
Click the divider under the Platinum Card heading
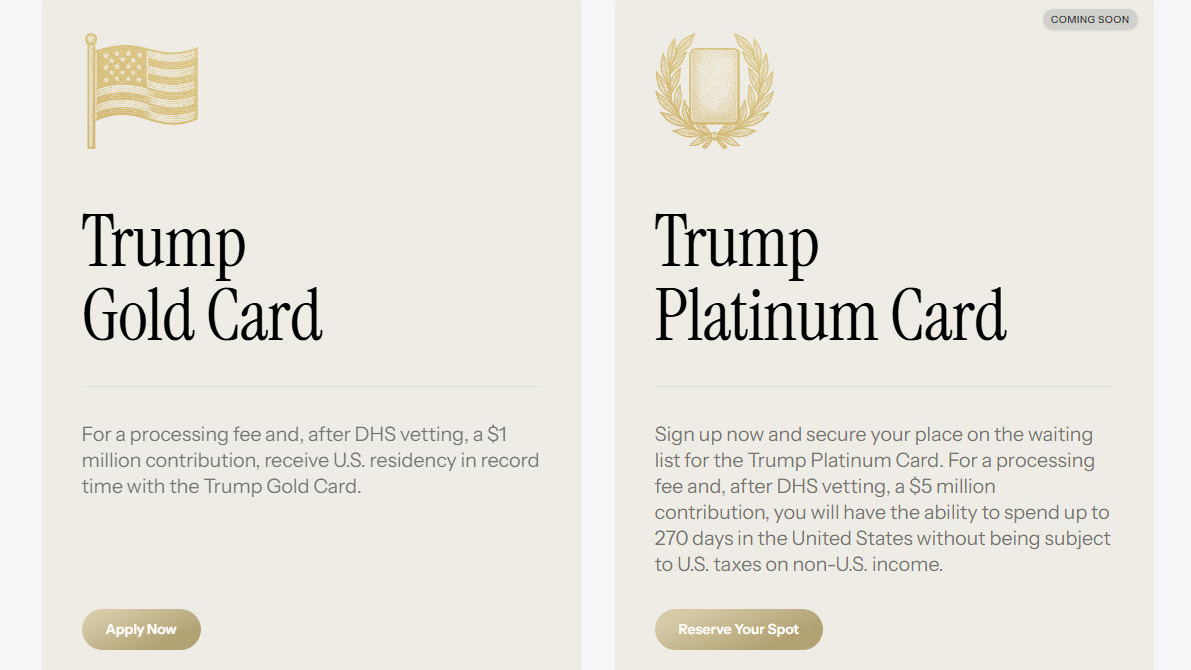tap(884, 386)
